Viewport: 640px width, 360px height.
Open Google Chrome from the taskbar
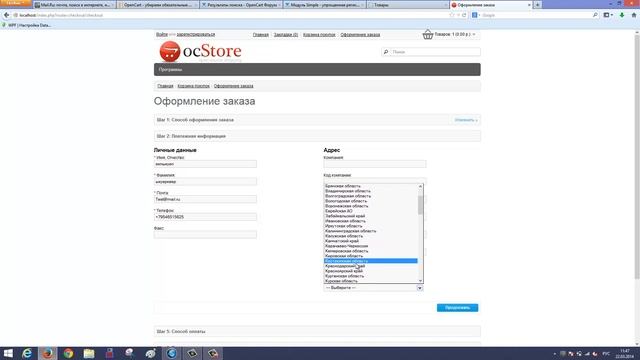click(68, 353)
